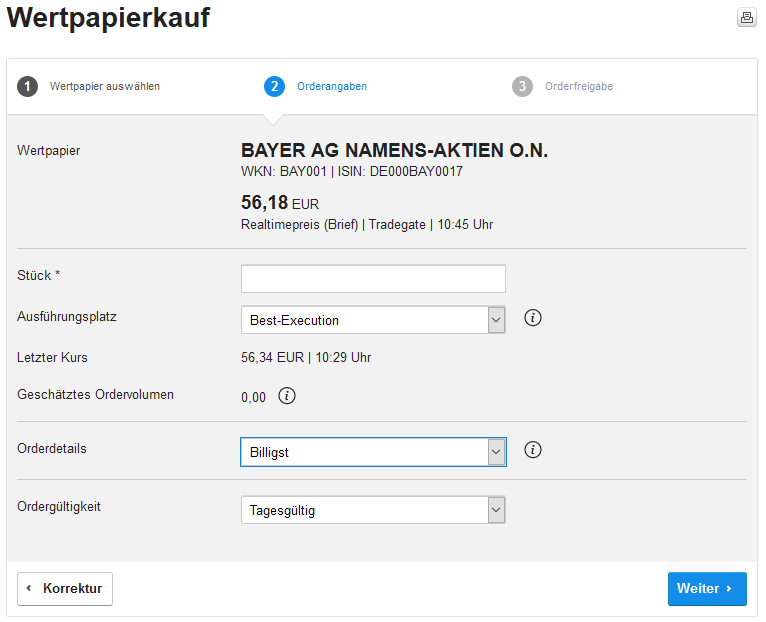Click the BAYER AG NAMENS-AKTIEN O.N. title
Screen dimensions: 766x622
tap(394, 150)
